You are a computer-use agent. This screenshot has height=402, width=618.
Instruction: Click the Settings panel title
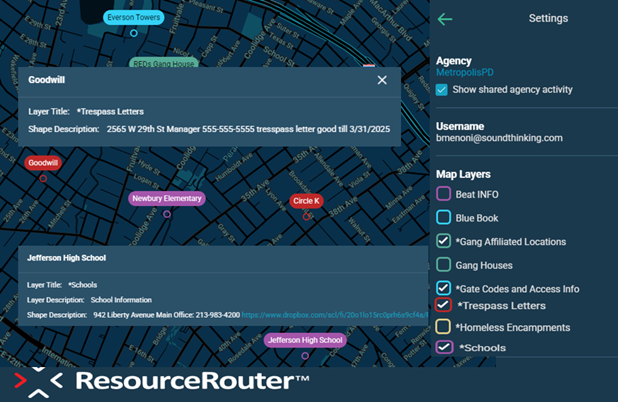548,18
